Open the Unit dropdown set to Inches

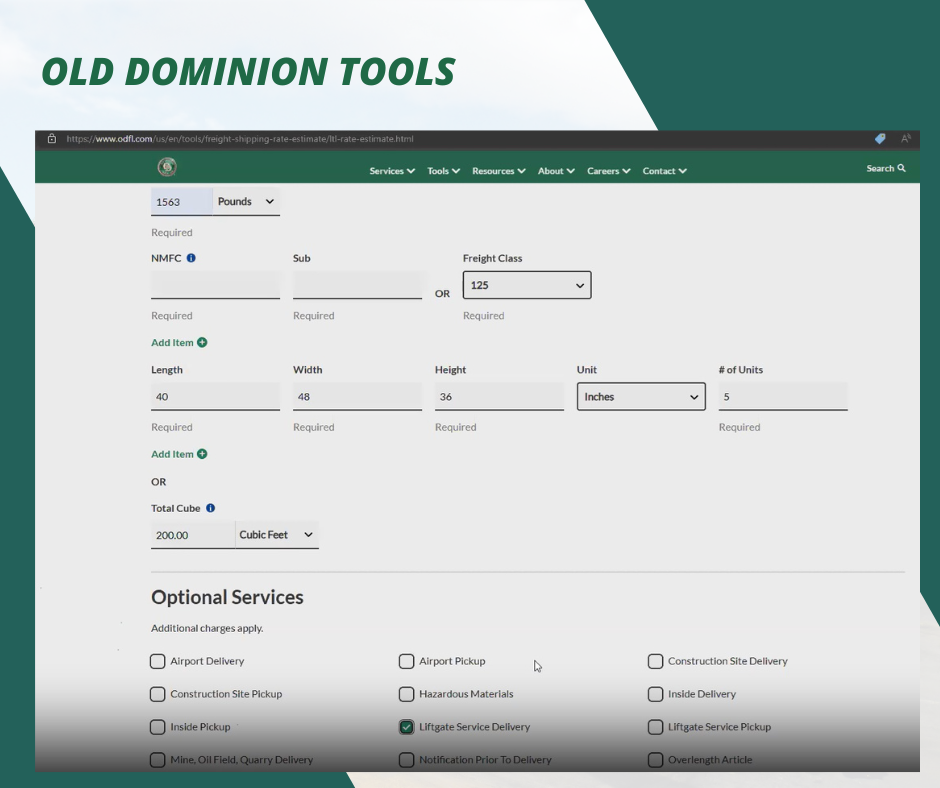pyautogui.click(x=641, y=396)
